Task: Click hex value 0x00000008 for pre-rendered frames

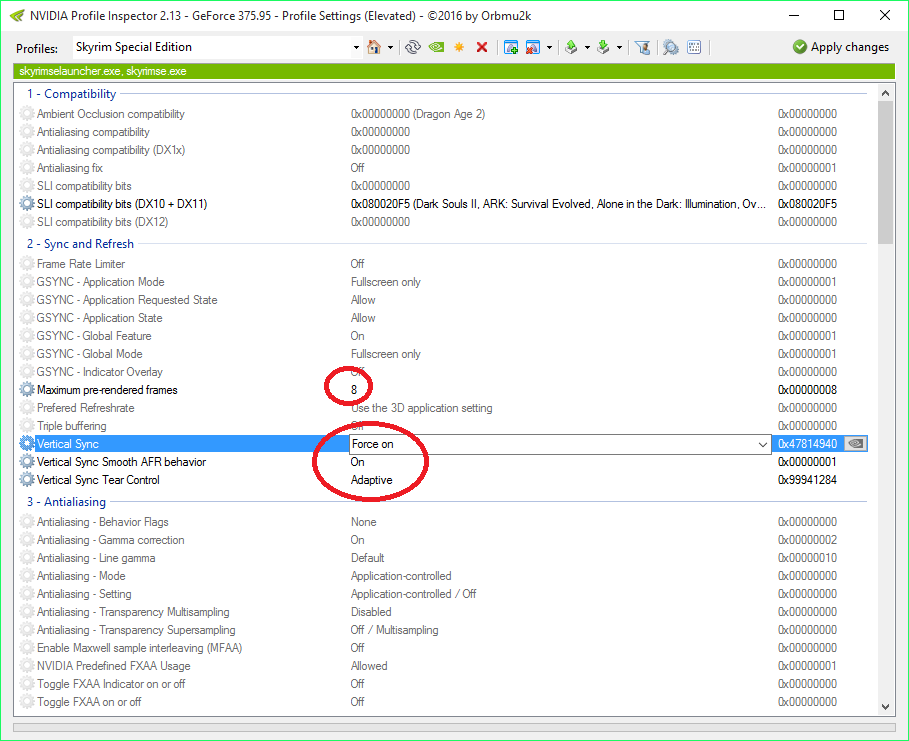Action: pyautogui.click(x=807, y=390)
